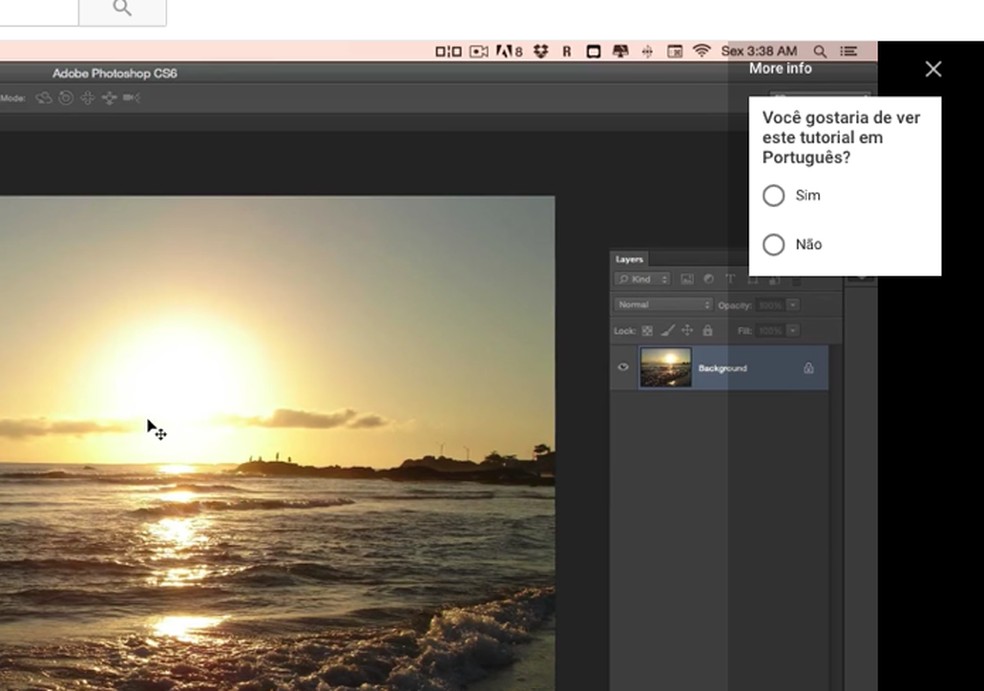Filter layers by adjustment layer icon

click(x=708, y=279)
